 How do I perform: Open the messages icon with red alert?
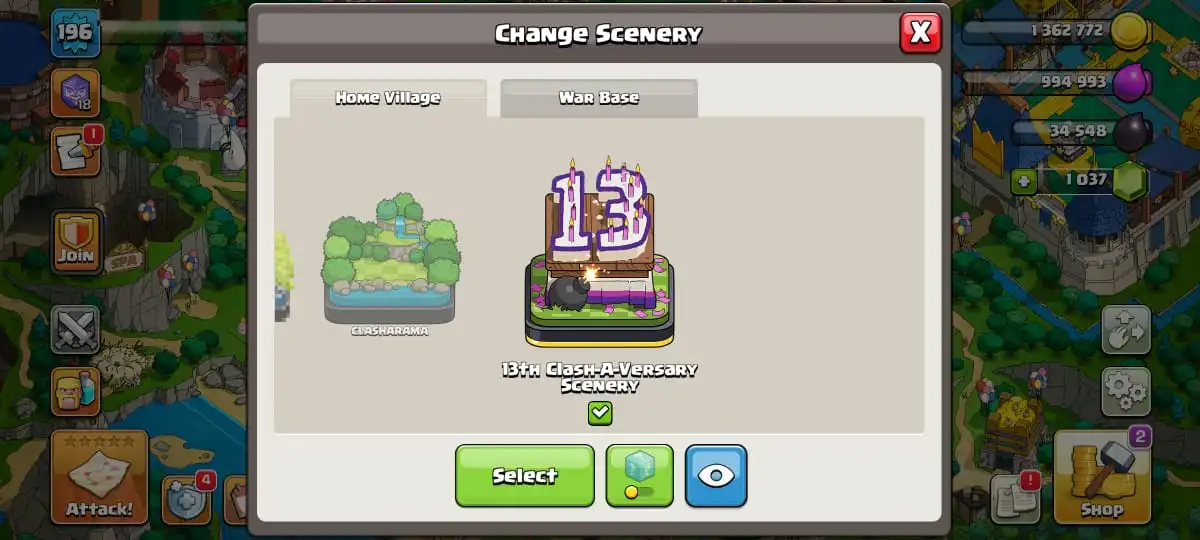click(76, 152)
